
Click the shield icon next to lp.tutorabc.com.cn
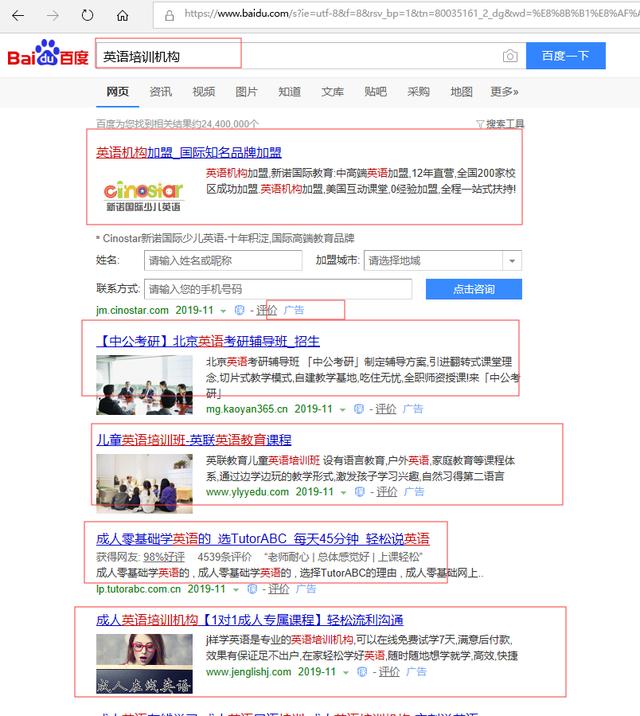[252, 589]
